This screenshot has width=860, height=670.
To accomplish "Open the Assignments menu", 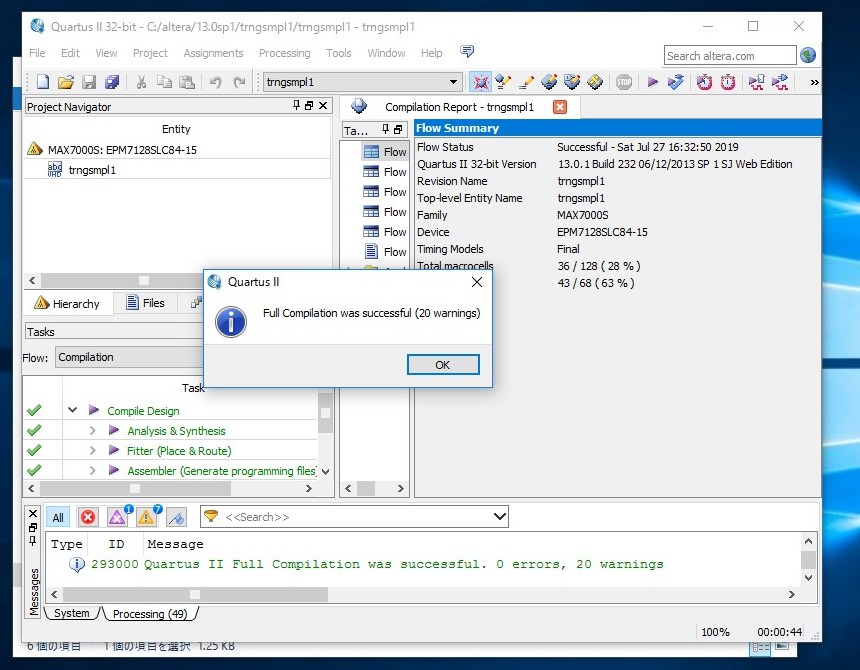I will 213,53.
